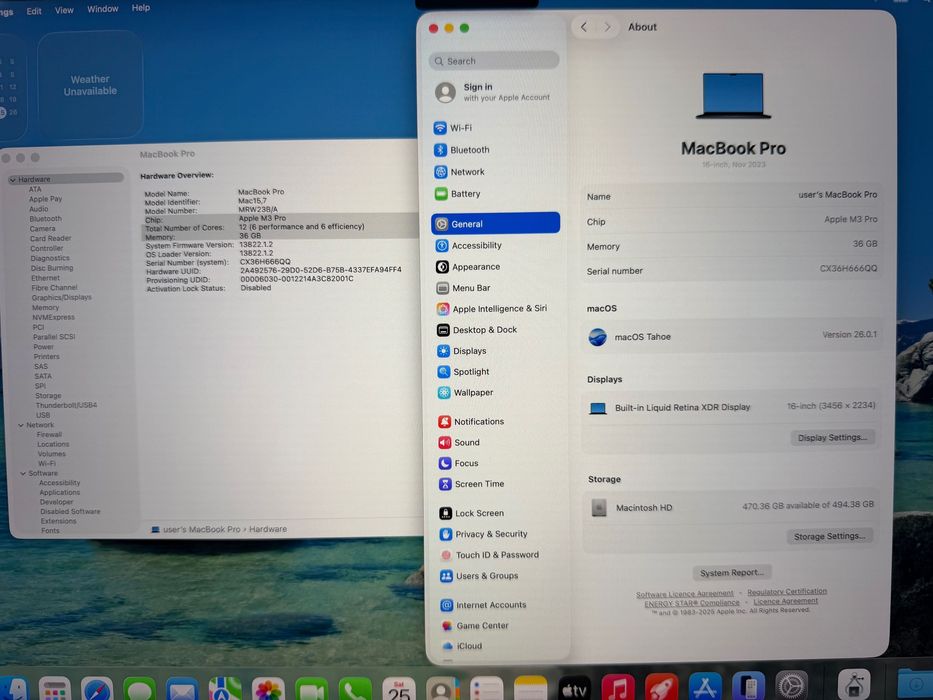The height and width of the screenshot is (700, 933).
Task: Open Music app from the Dock
Action: pyautogui.click(x=618, y=689)
